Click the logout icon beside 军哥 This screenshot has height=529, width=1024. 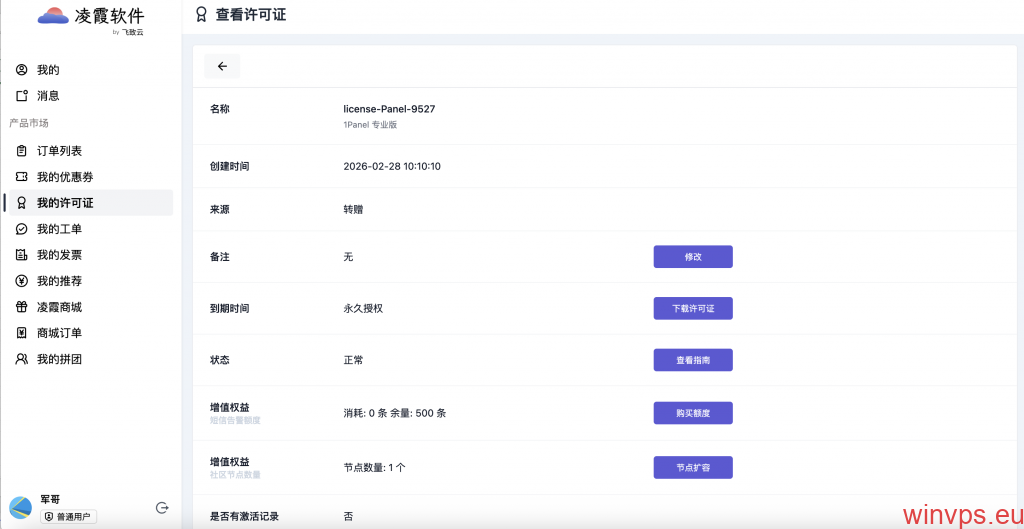[162, 508]
